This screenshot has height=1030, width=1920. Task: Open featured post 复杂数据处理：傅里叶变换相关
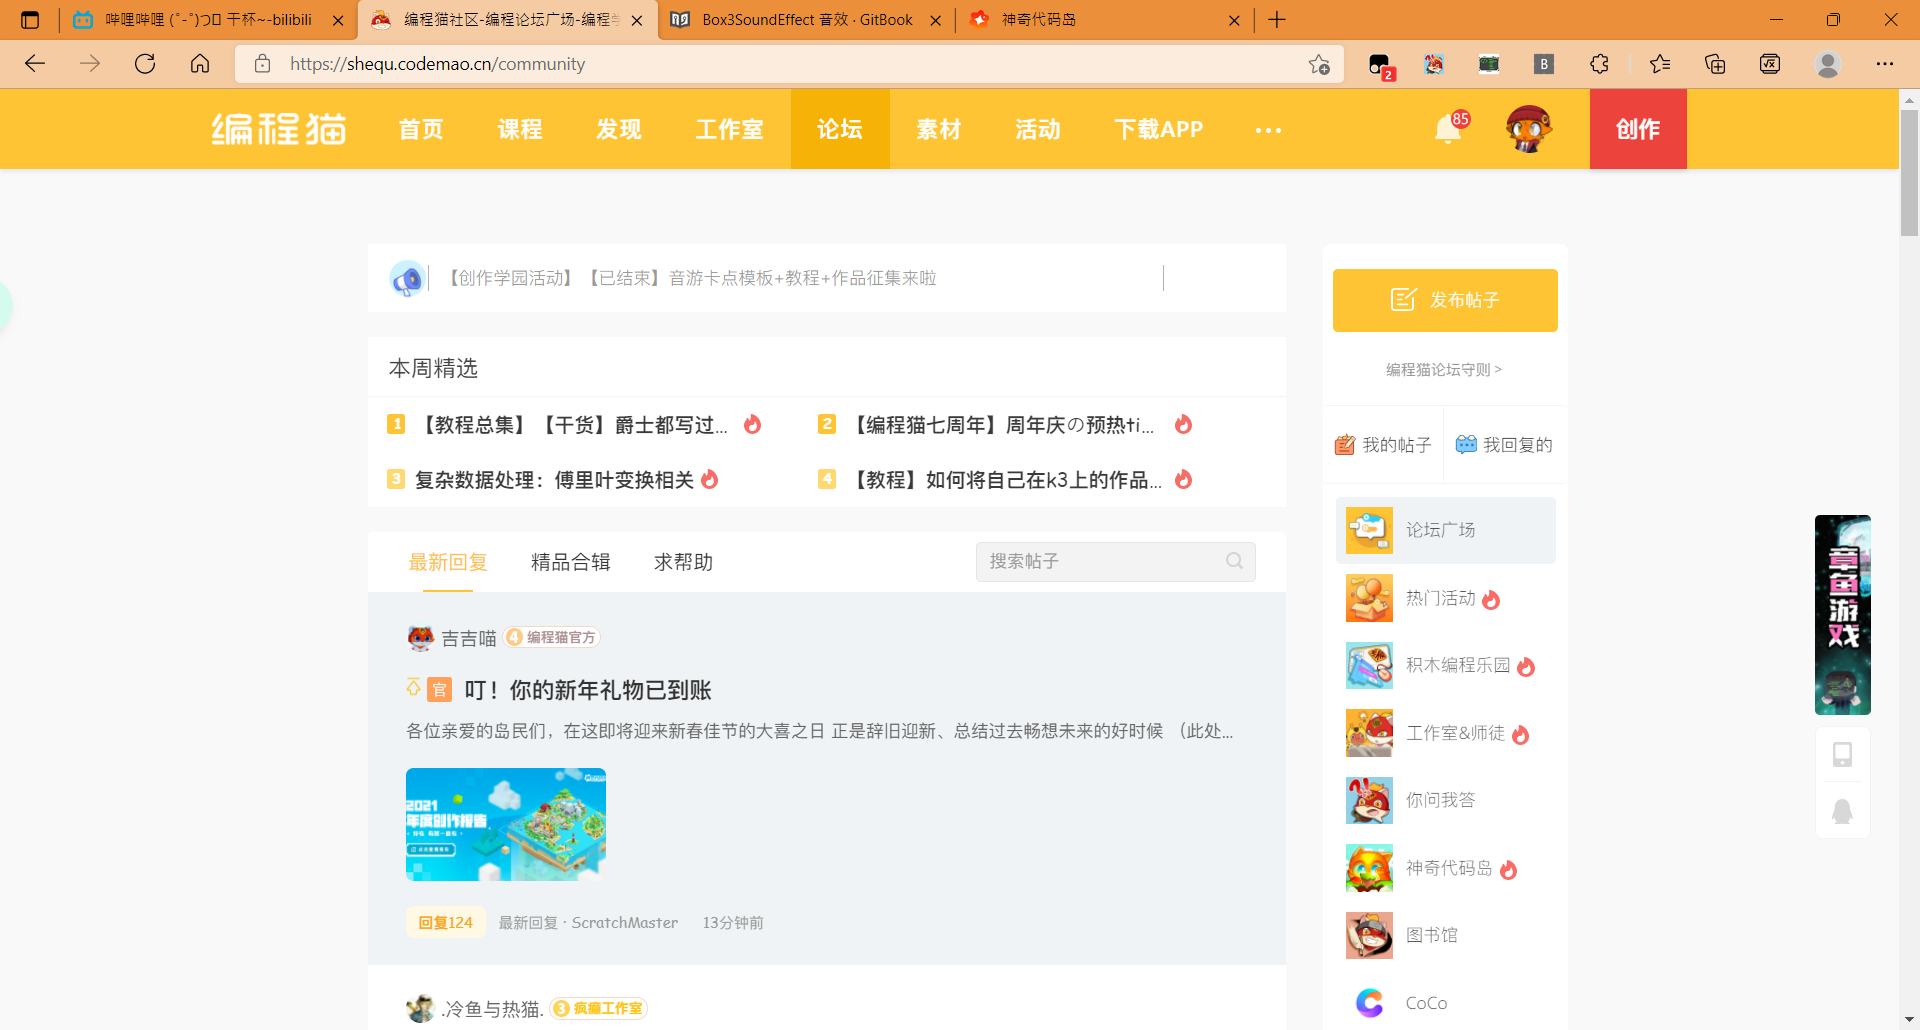pos(554,480)
